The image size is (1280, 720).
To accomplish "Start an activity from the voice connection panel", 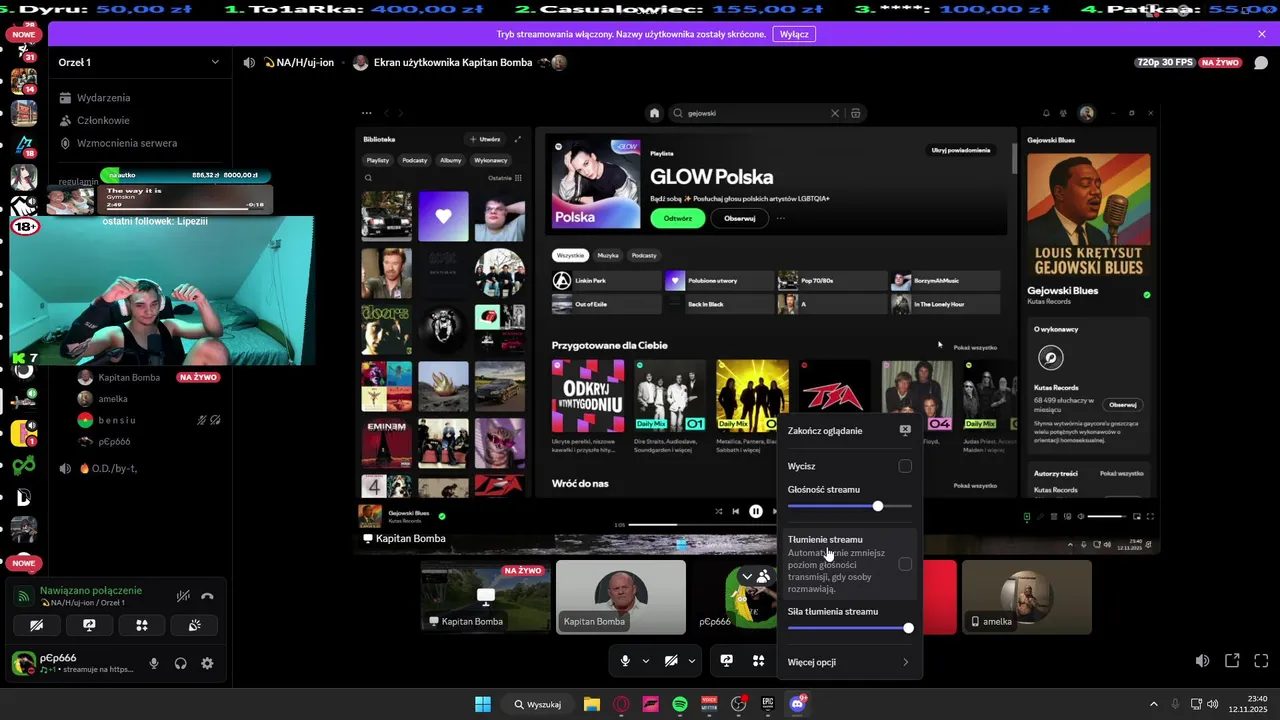I will coord(142,625).
